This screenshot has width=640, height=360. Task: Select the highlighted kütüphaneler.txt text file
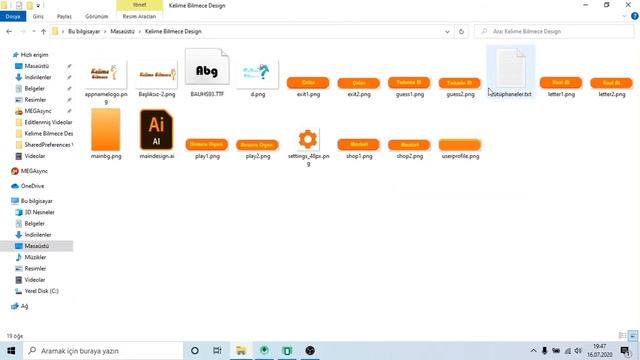[511, 73]
